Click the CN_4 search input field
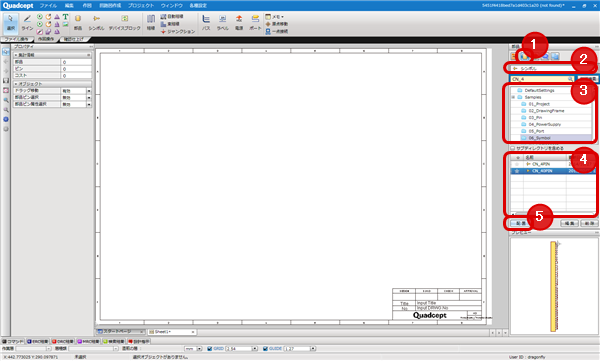The height and width of the screenshot is (361, 600). 541,79
